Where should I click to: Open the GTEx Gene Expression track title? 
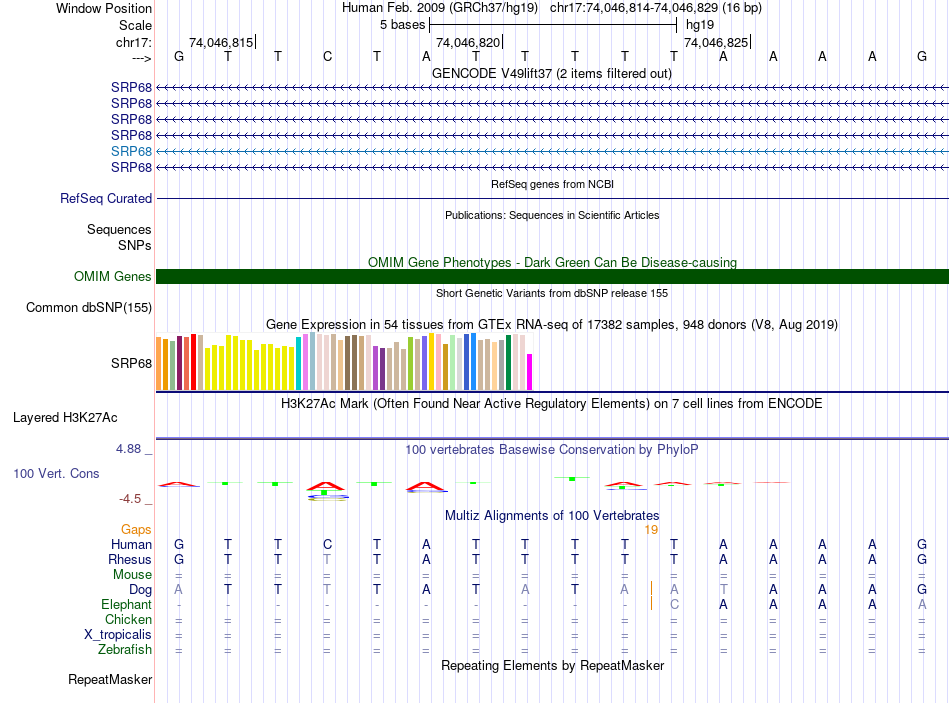click(x=552, y=324)
